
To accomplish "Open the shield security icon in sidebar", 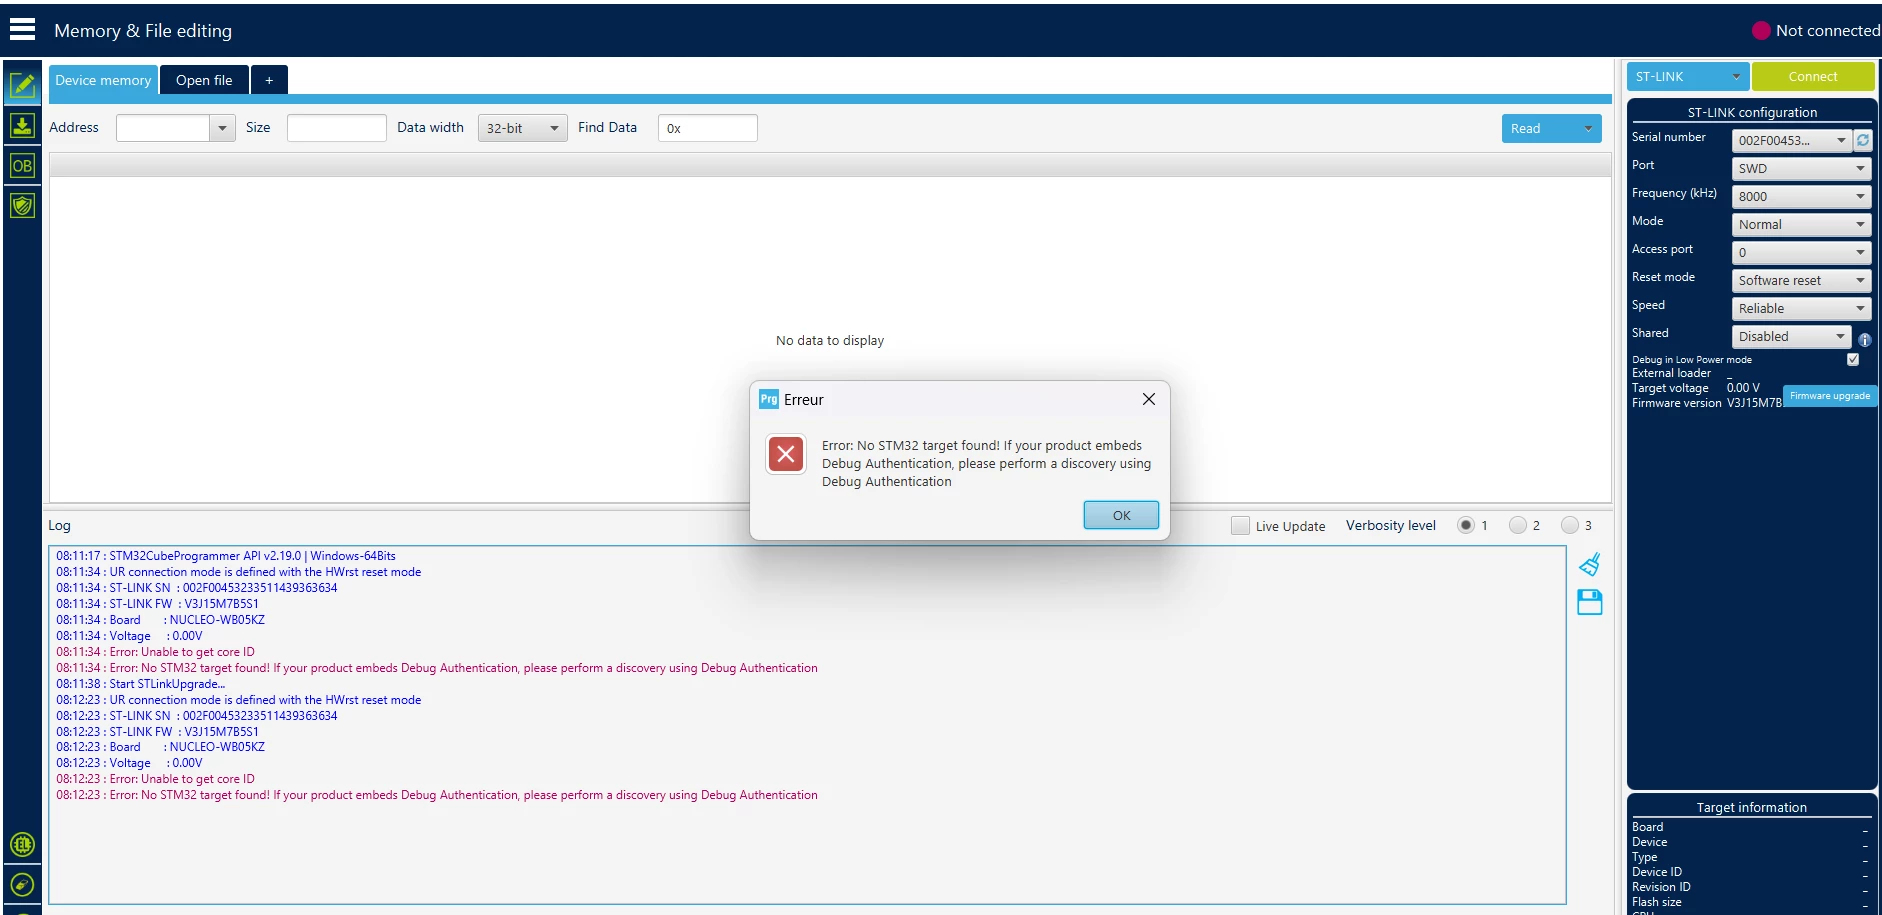I will click(22, 205).
